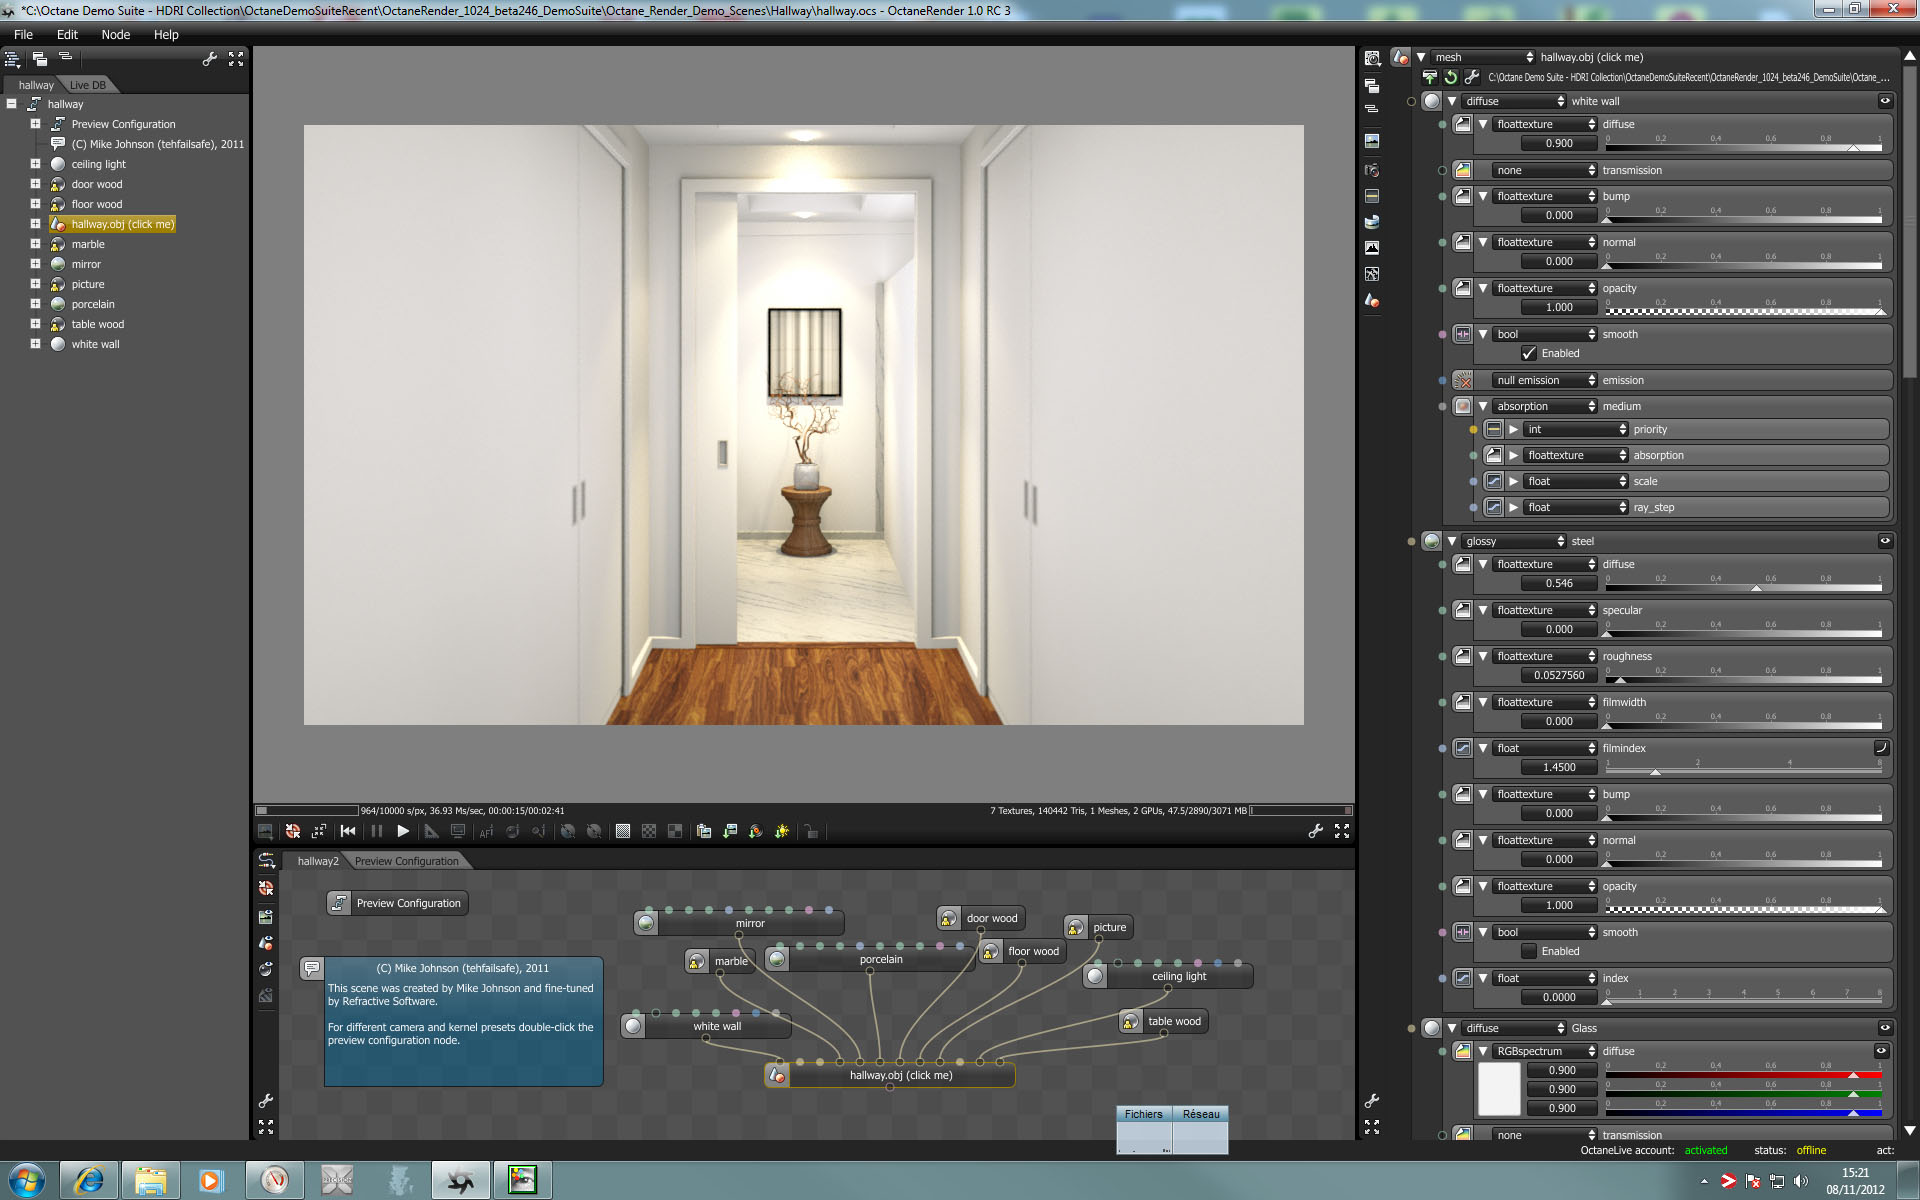Click wrench icon in outliner panel

(209, 59)
